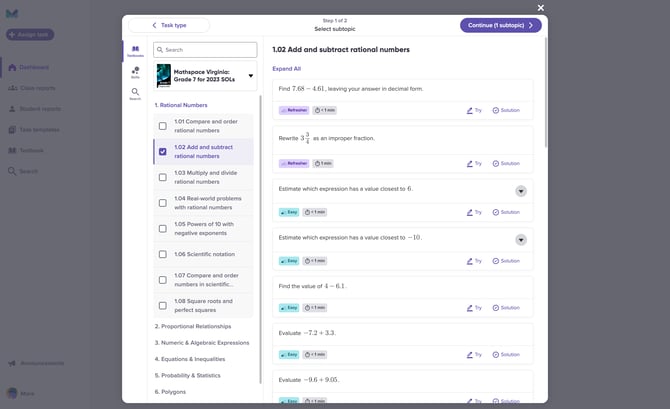Close the modal with the X icon
Image resolution: width=670 pixels, height=409 pixels.
pyautogui.click(x=541, y=8)
